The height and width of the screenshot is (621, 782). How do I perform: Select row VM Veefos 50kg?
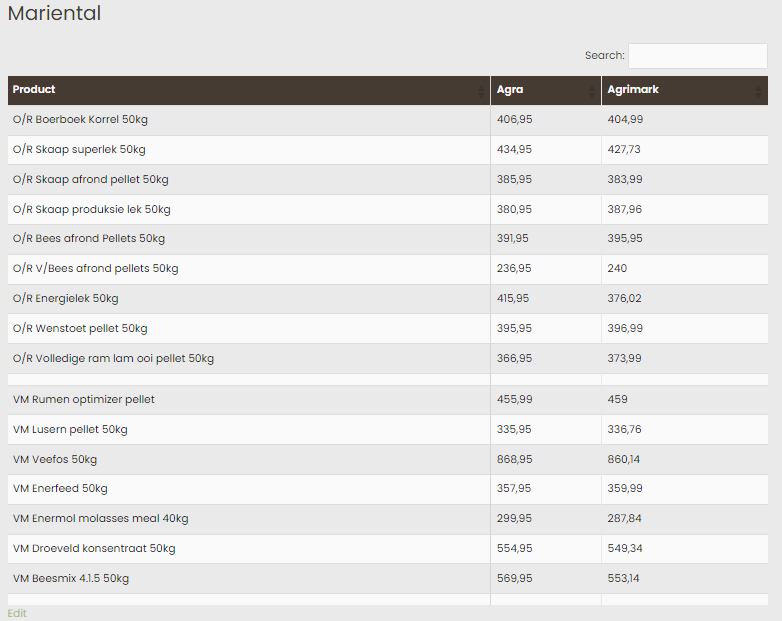(x=388, y=459)
